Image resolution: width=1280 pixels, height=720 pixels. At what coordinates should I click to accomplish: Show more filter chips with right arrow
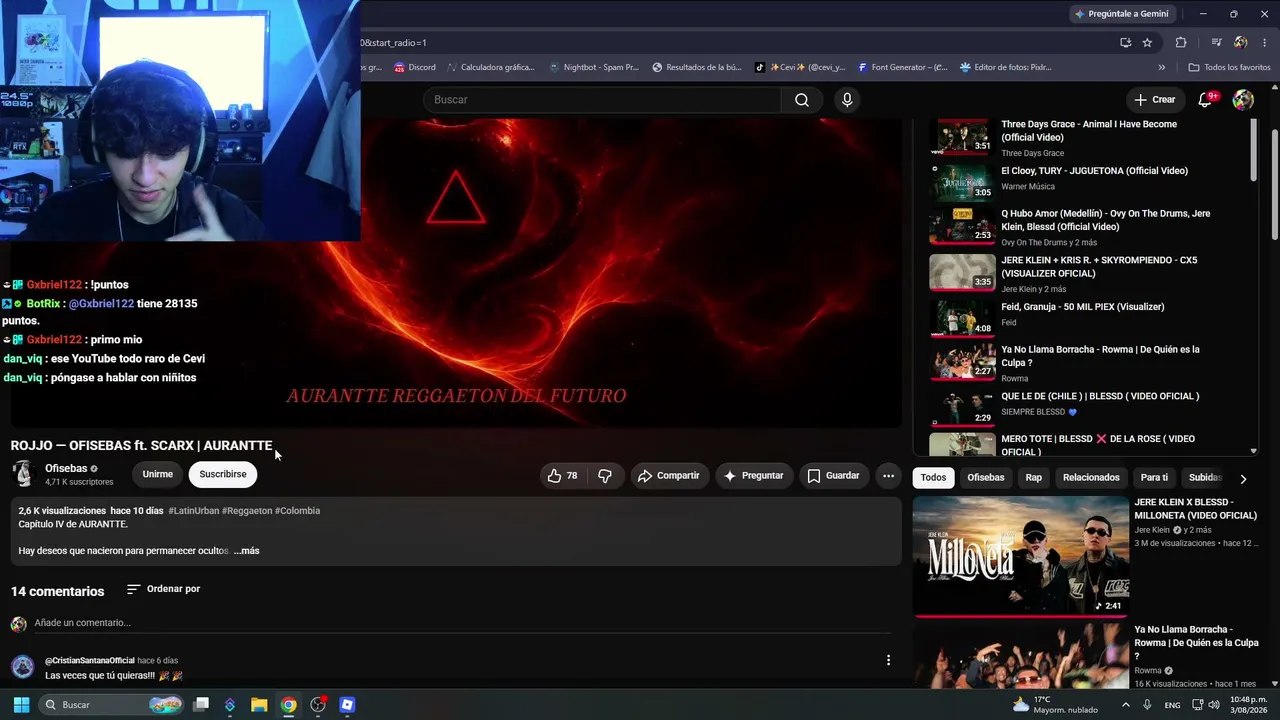(1243, 479)
